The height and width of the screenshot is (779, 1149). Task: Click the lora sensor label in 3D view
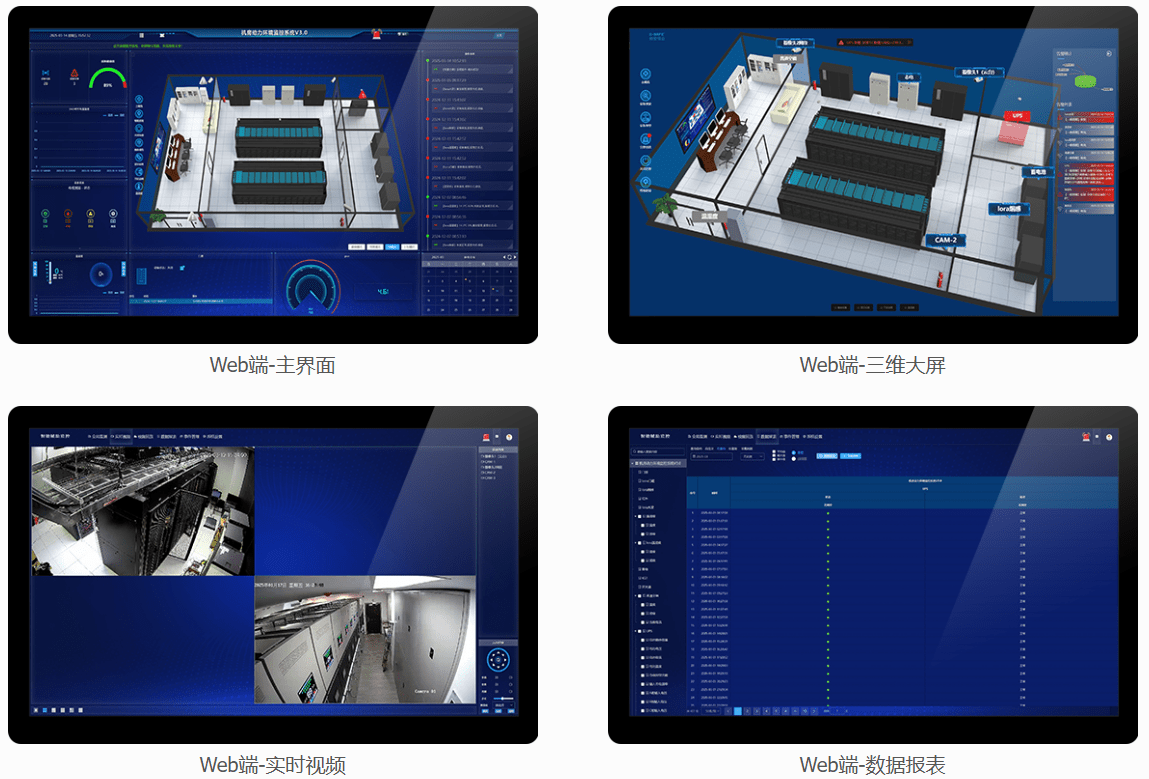click(x=1006, y=209)
